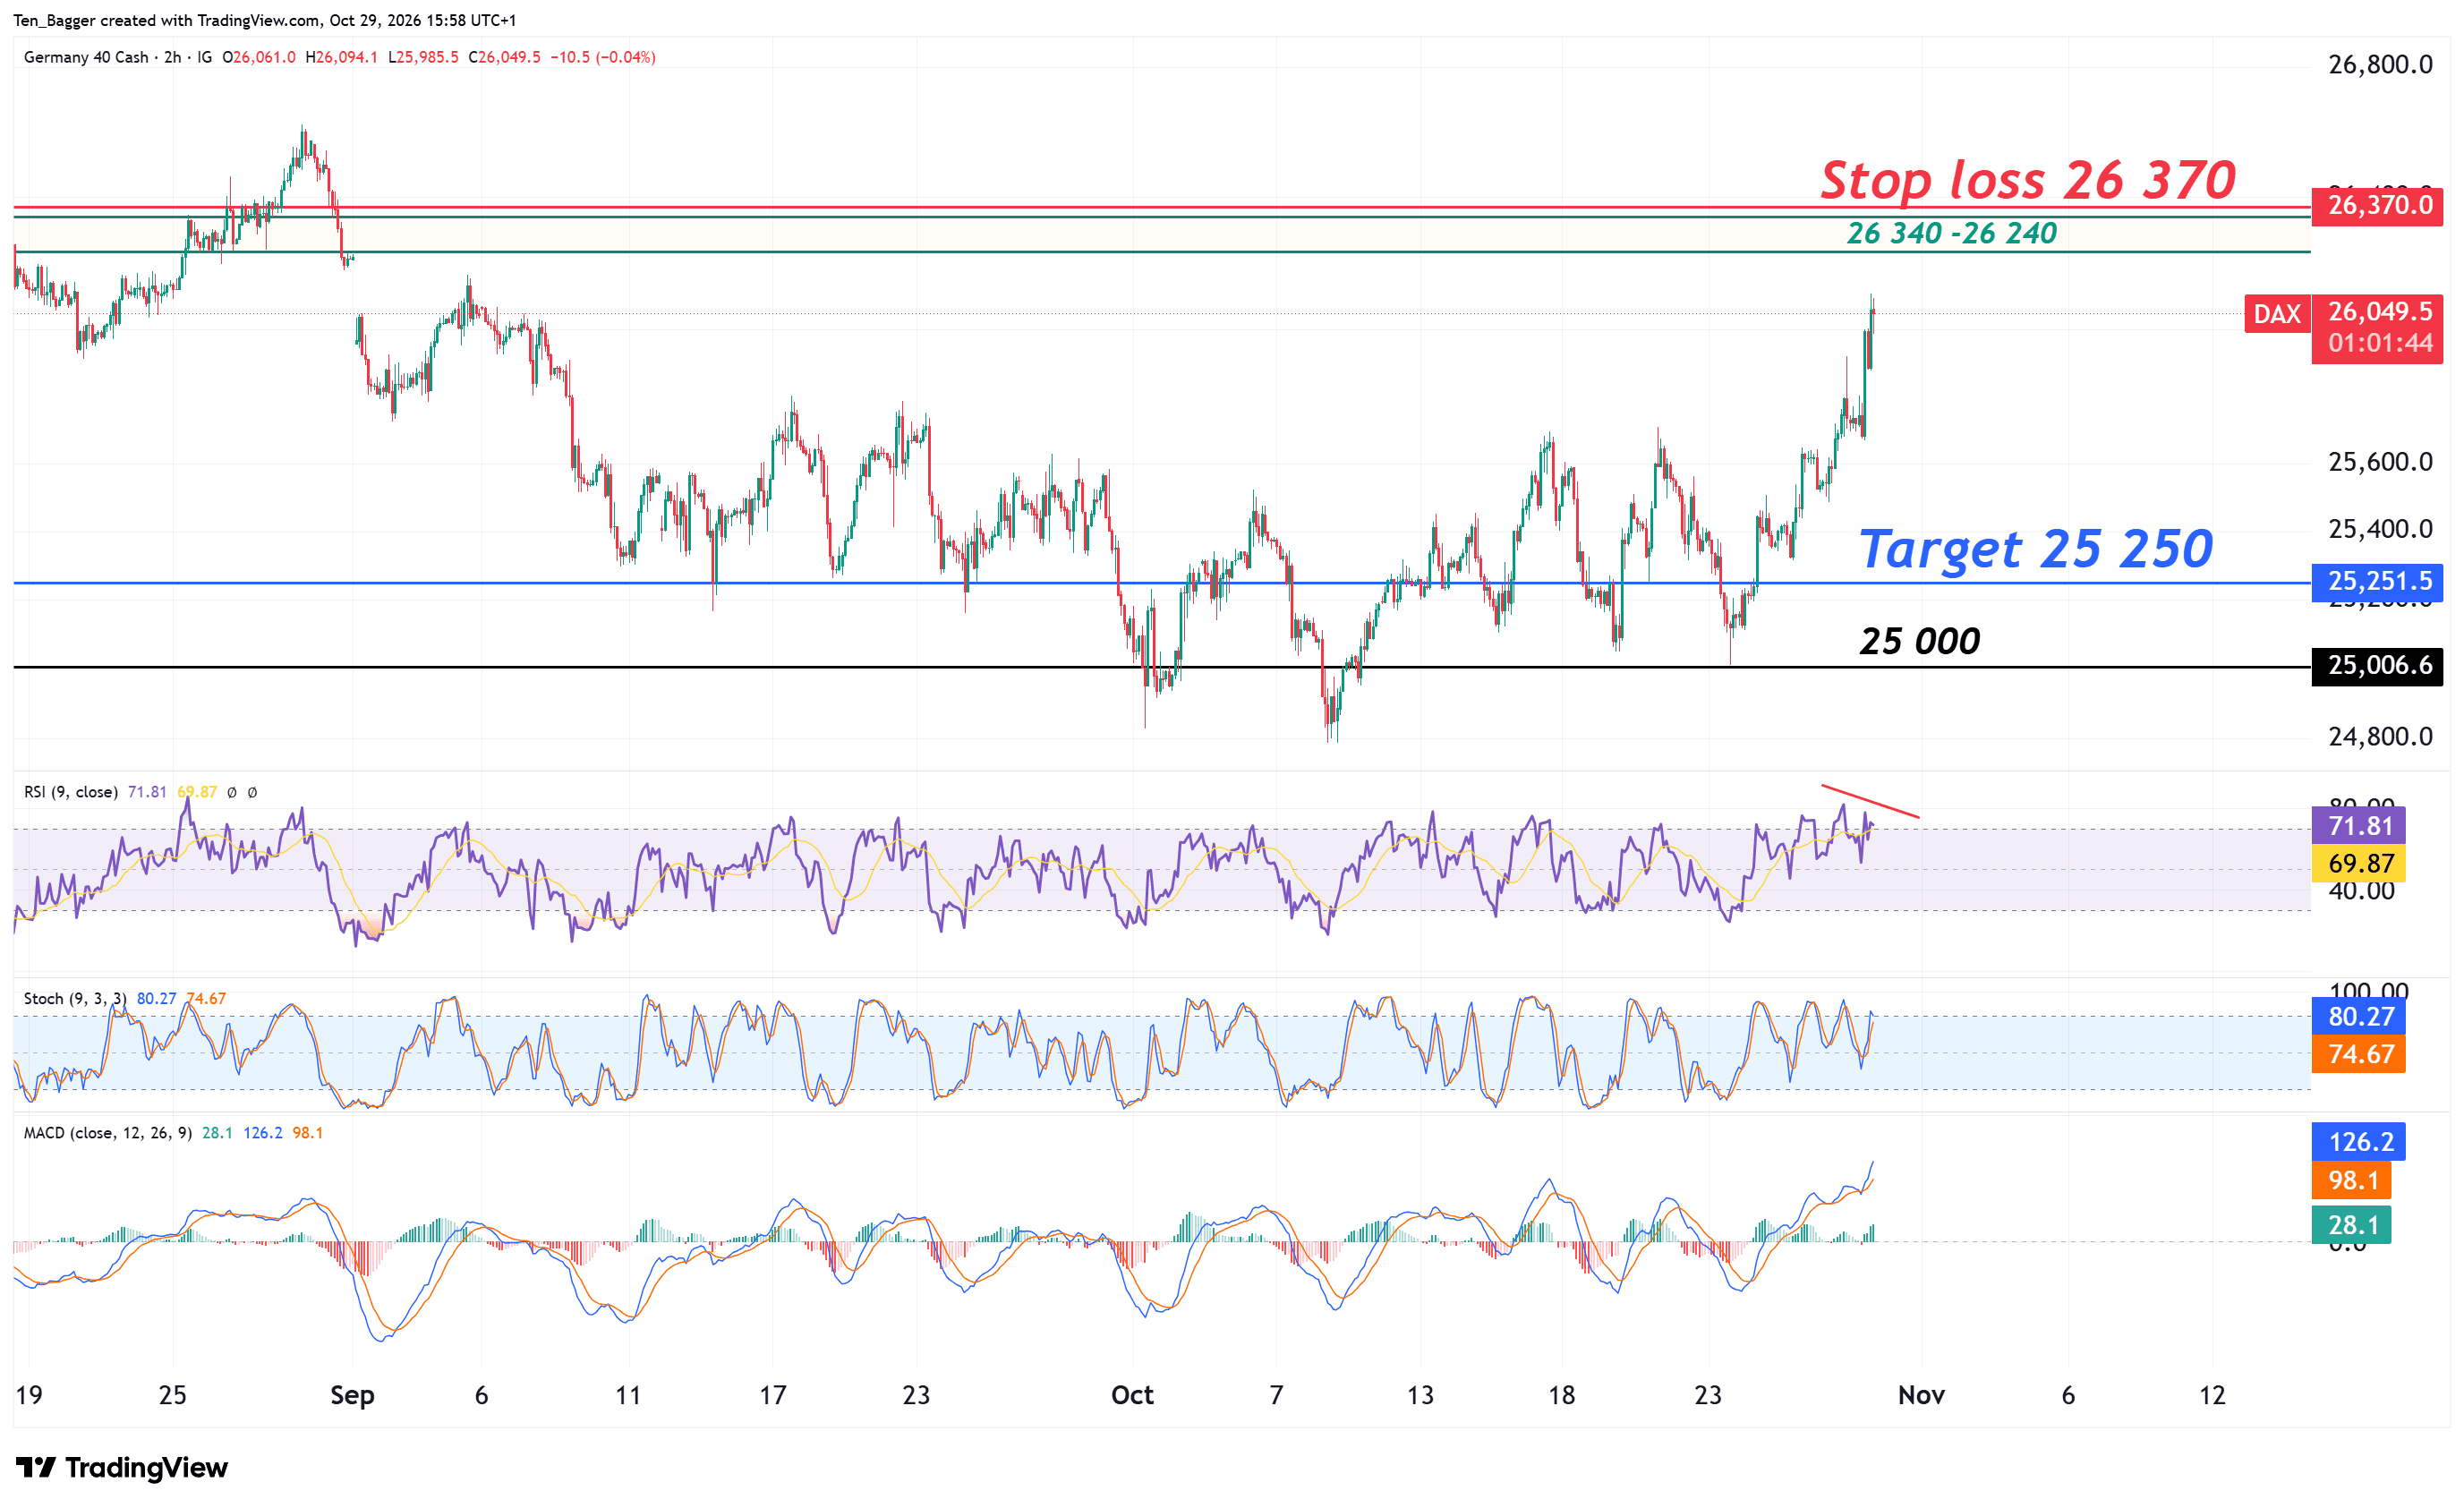Click the 26,800.0 price axis tick

click(x=2380, y=65)
